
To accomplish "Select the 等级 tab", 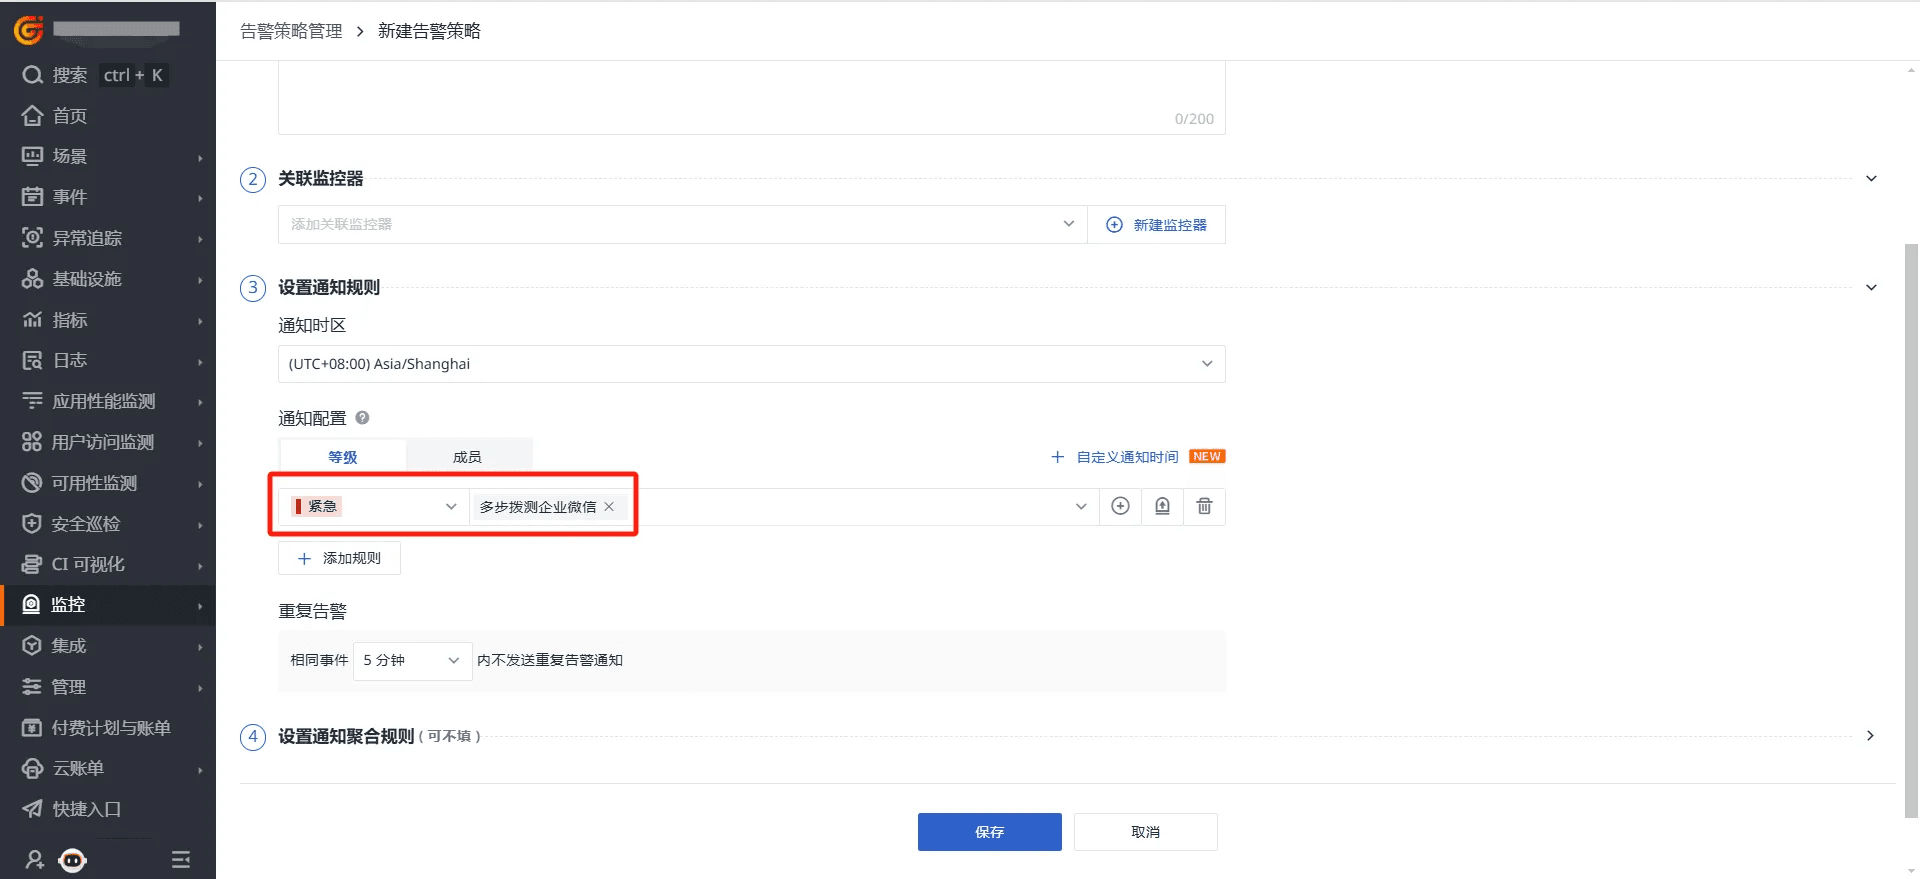I will [x=343, y=457].
